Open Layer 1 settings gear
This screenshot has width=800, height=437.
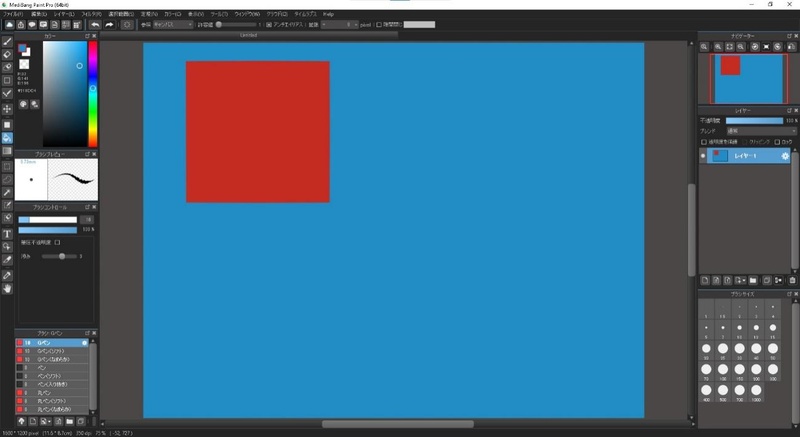click(785, 156)
